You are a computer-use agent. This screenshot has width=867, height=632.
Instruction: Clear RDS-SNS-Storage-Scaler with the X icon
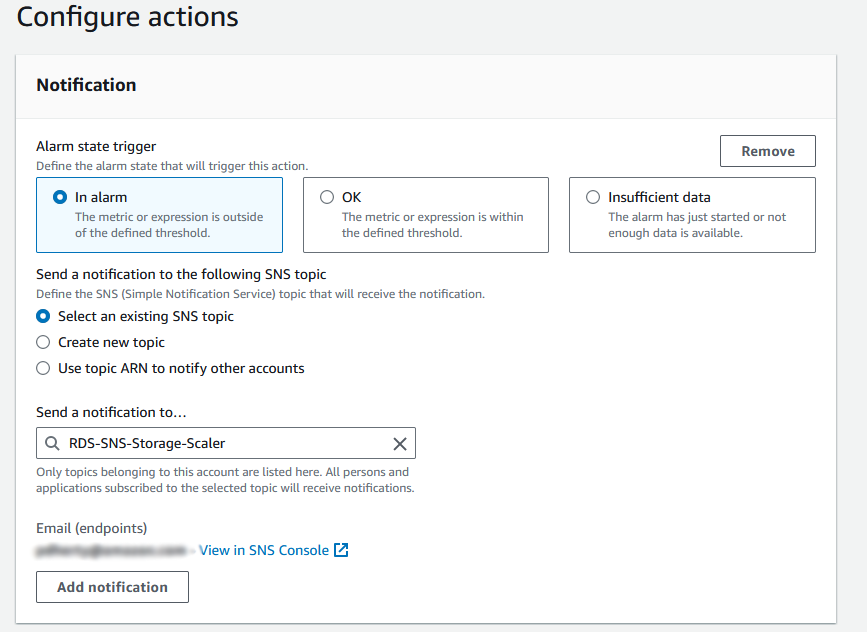point(400,443)
